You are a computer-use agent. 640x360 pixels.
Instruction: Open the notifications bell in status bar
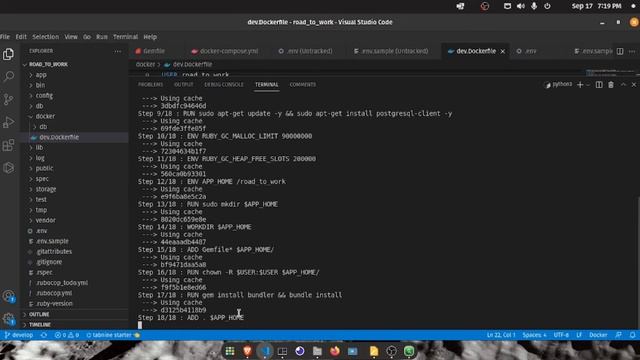click(632, 335)
